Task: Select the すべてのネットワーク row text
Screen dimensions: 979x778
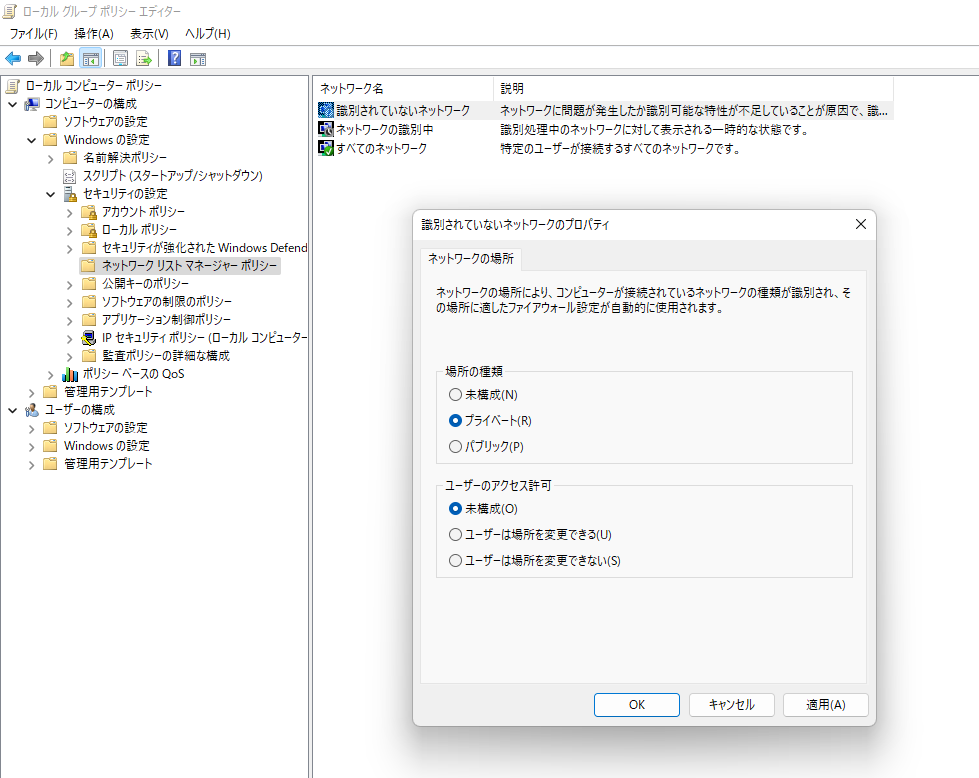Action: pyautogui.click(x=381, y=149)
